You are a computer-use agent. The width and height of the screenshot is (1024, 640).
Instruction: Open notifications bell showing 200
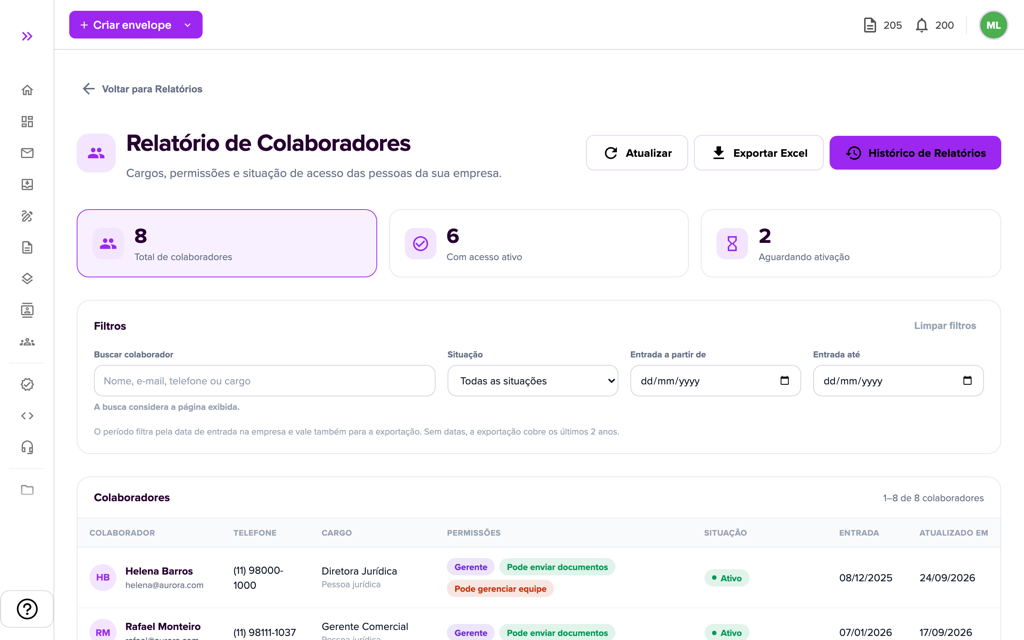(921, 25)
